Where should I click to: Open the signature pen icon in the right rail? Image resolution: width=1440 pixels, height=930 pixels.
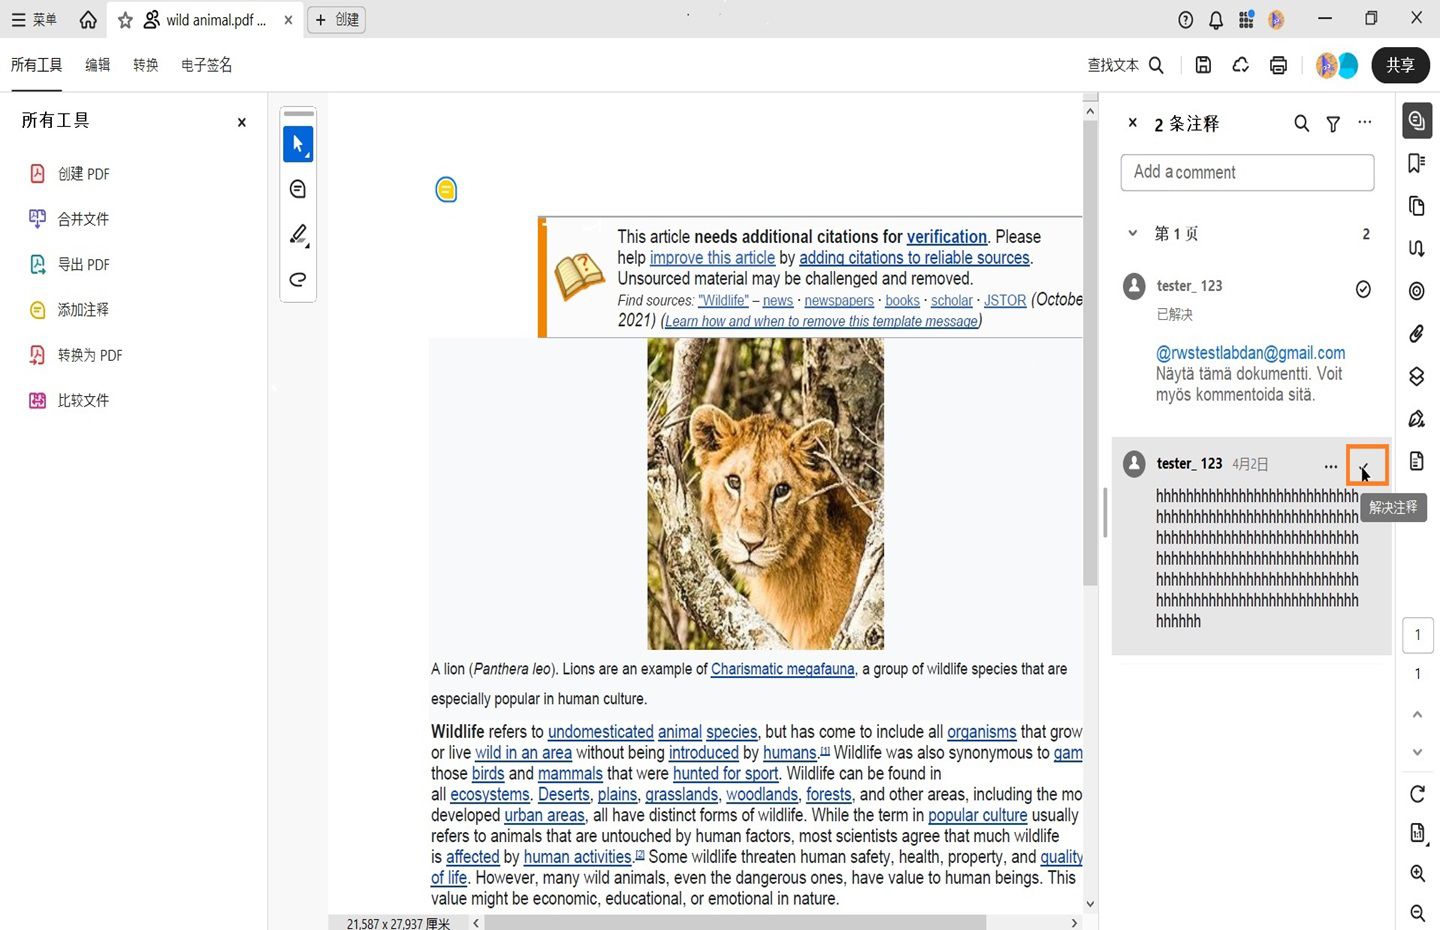tap(1417, 418)
